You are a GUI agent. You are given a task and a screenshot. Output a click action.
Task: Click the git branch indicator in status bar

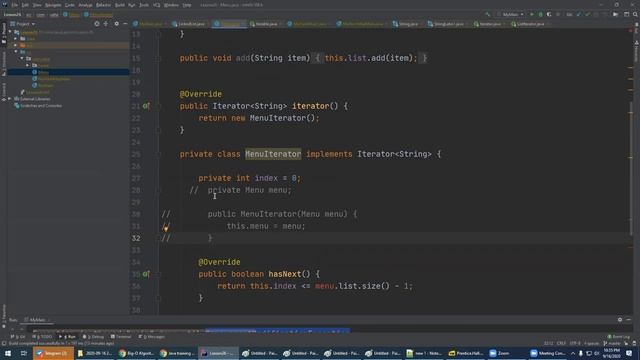click(611, 344)
